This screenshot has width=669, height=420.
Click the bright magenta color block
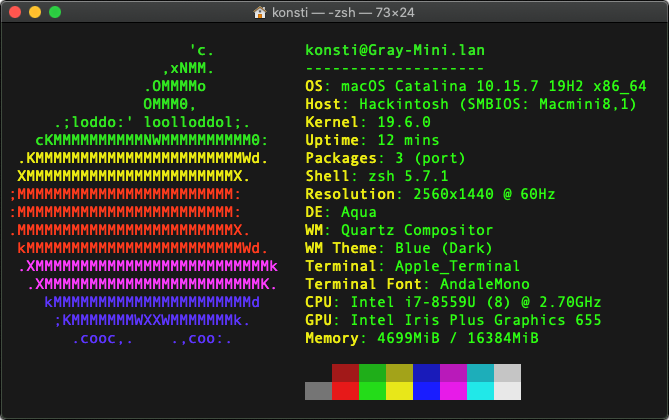coord(454,391)
